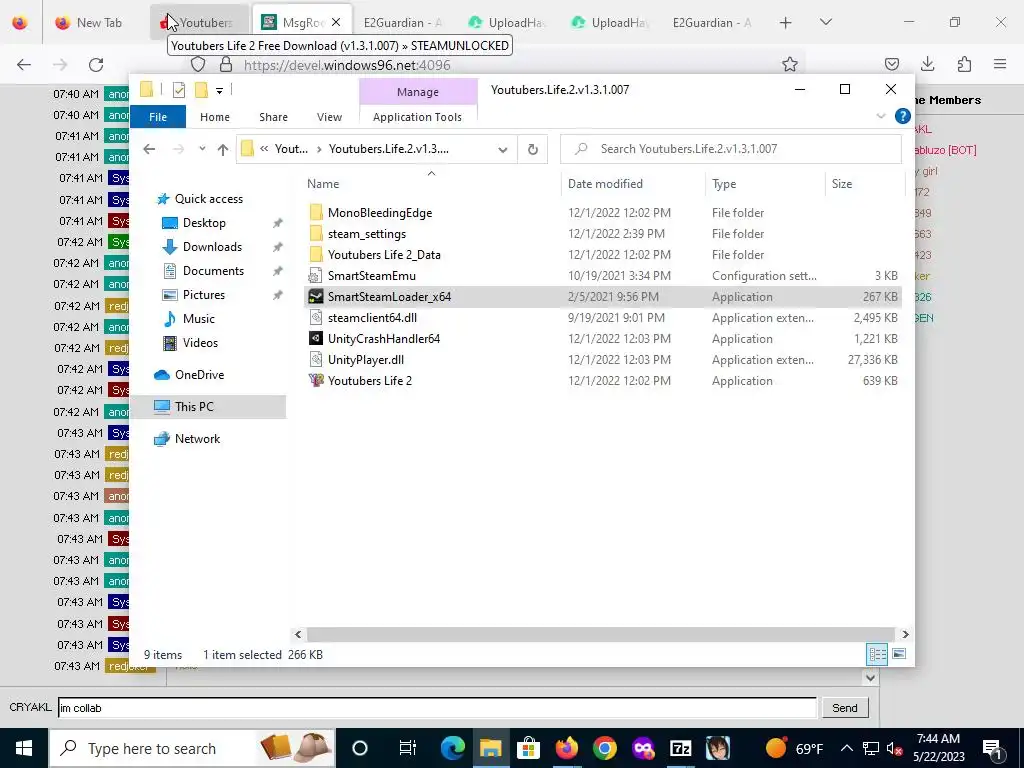The height and width of the screenshot is (768, 1024).
Task: Open the Youtubers Life 2_Data folder icon
Action: (x=316, y=254)
